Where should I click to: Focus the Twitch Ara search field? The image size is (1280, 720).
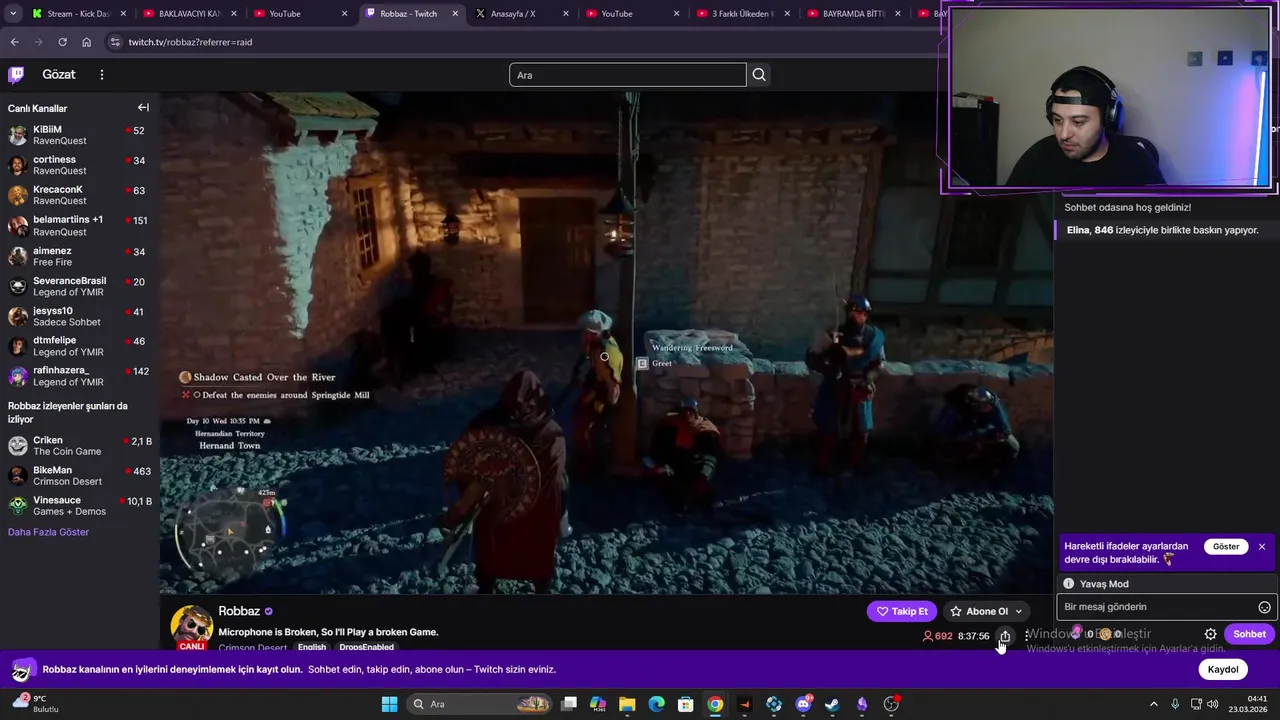tap(627, 75)
